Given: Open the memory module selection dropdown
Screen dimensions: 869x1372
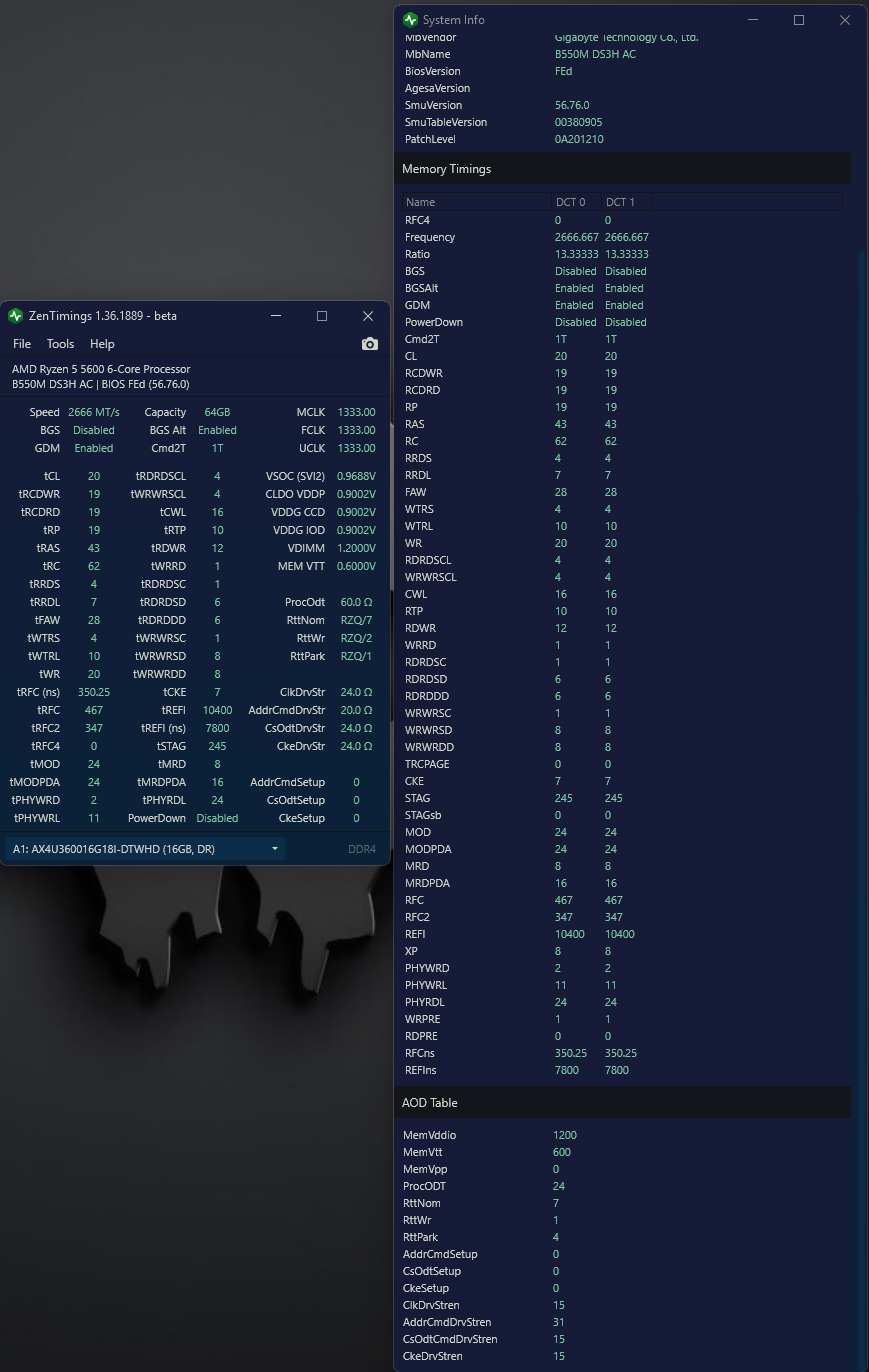Looking at the screenshot, I should pos(144,849).
